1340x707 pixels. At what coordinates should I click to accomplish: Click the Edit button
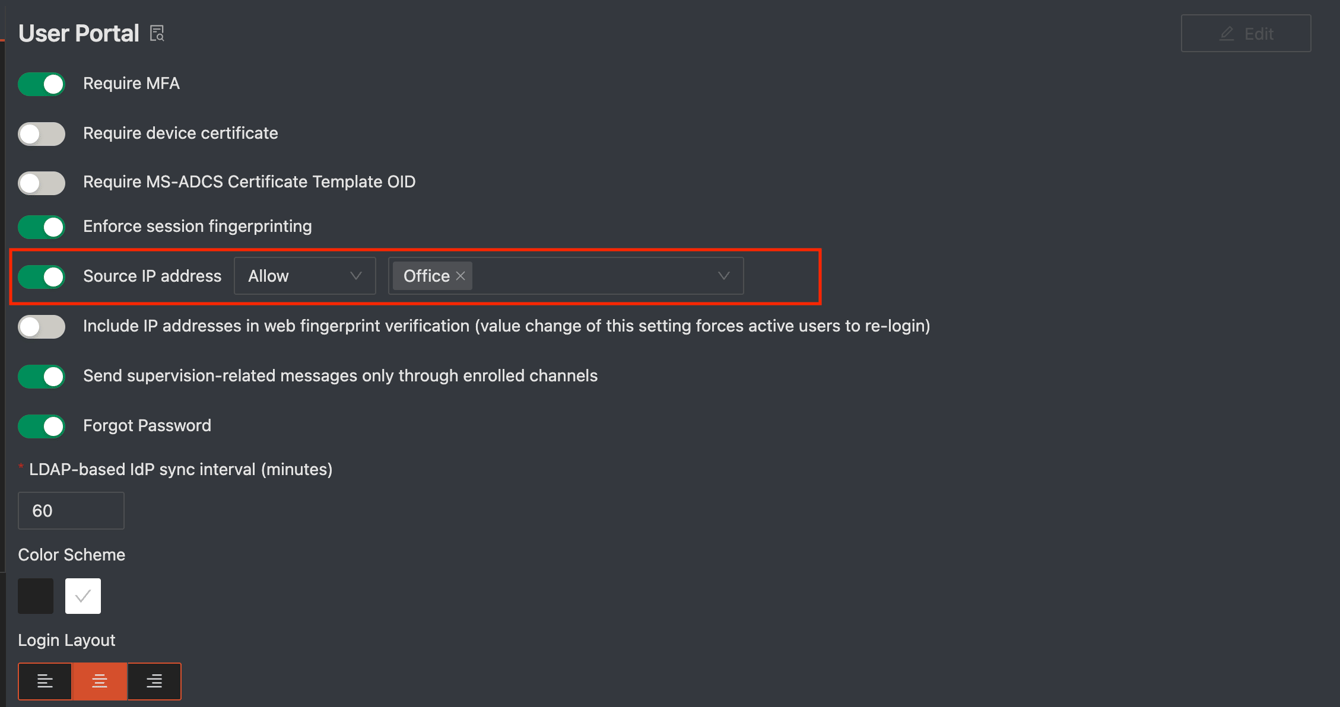point(1245,34)
